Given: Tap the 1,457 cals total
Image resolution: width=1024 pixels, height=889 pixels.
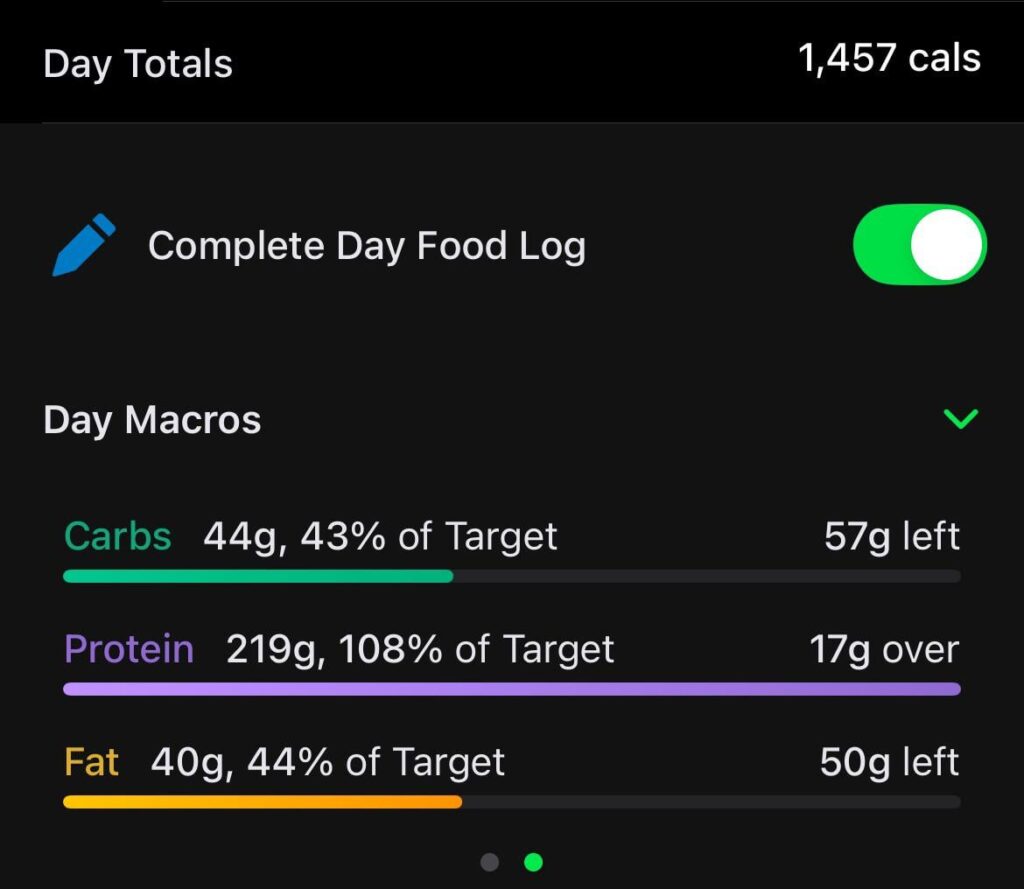Looking at the screenshot, I should 889,60.
